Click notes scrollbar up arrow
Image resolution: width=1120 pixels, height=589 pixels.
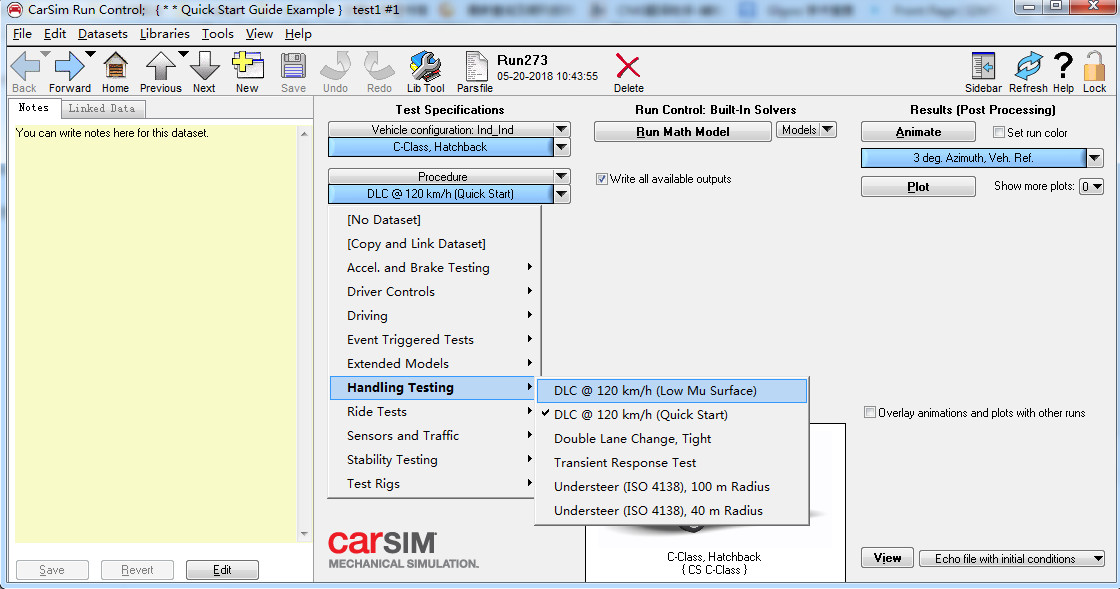pyautogui.click(x=304, y=134)
